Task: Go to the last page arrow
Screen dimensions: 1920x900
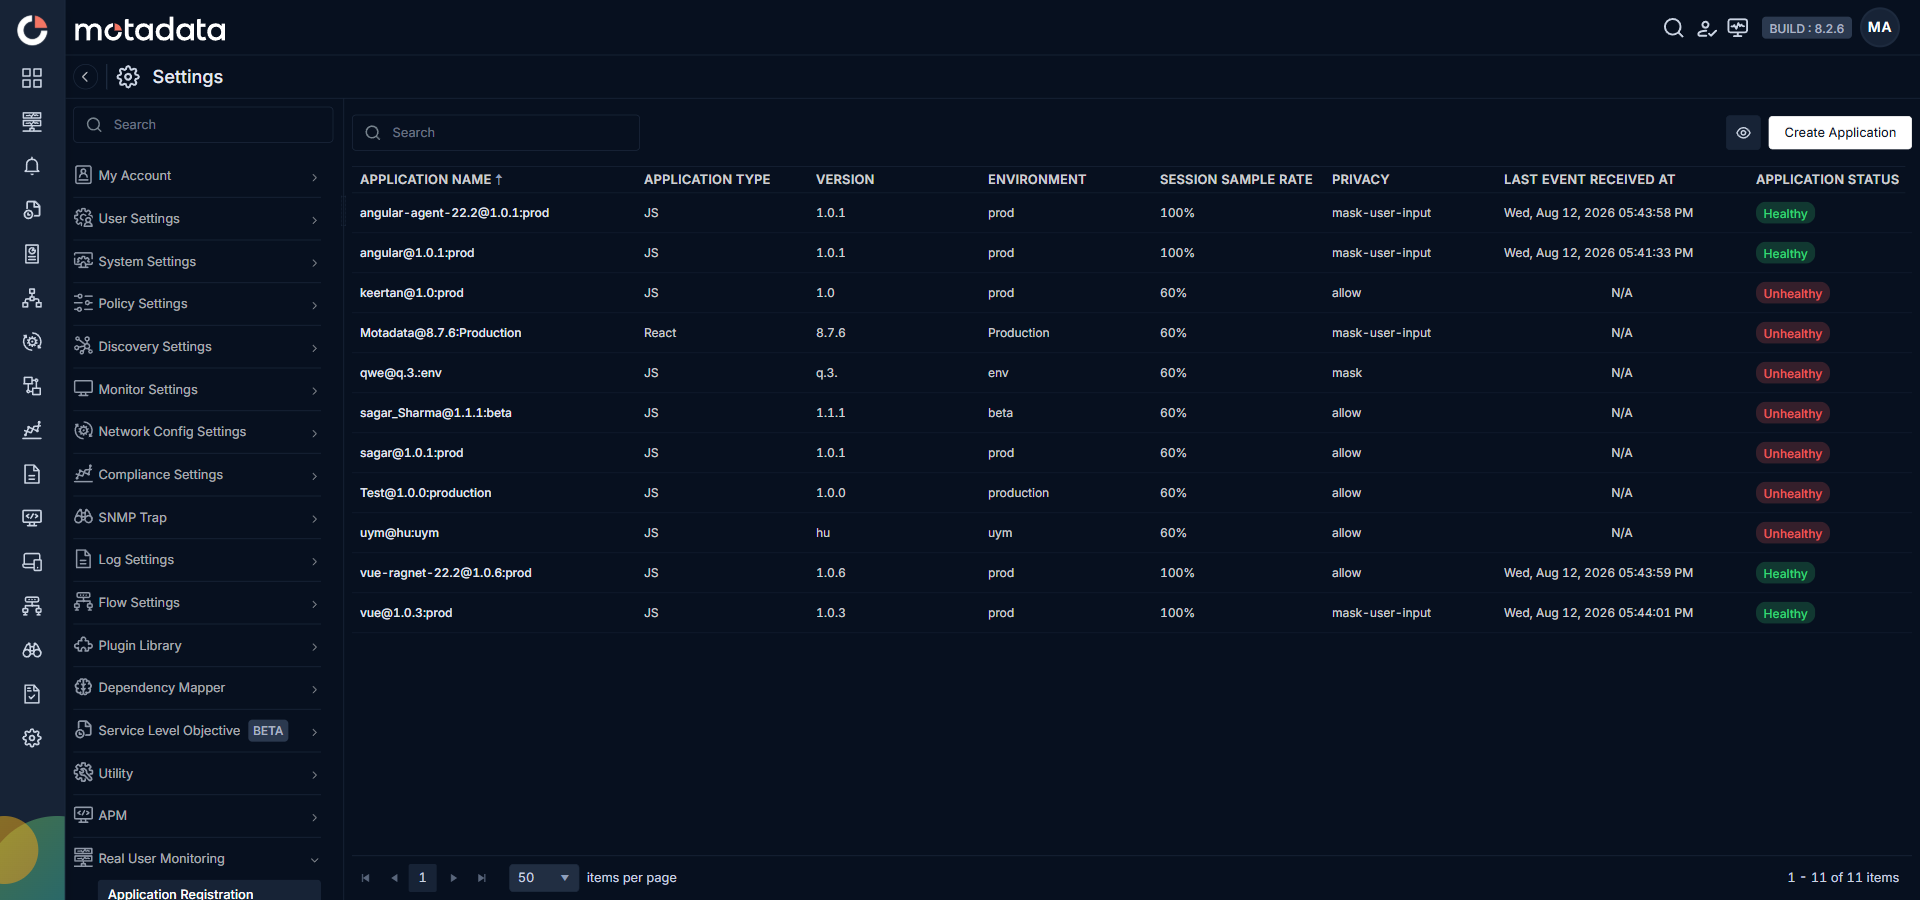Action: [482, 878]
